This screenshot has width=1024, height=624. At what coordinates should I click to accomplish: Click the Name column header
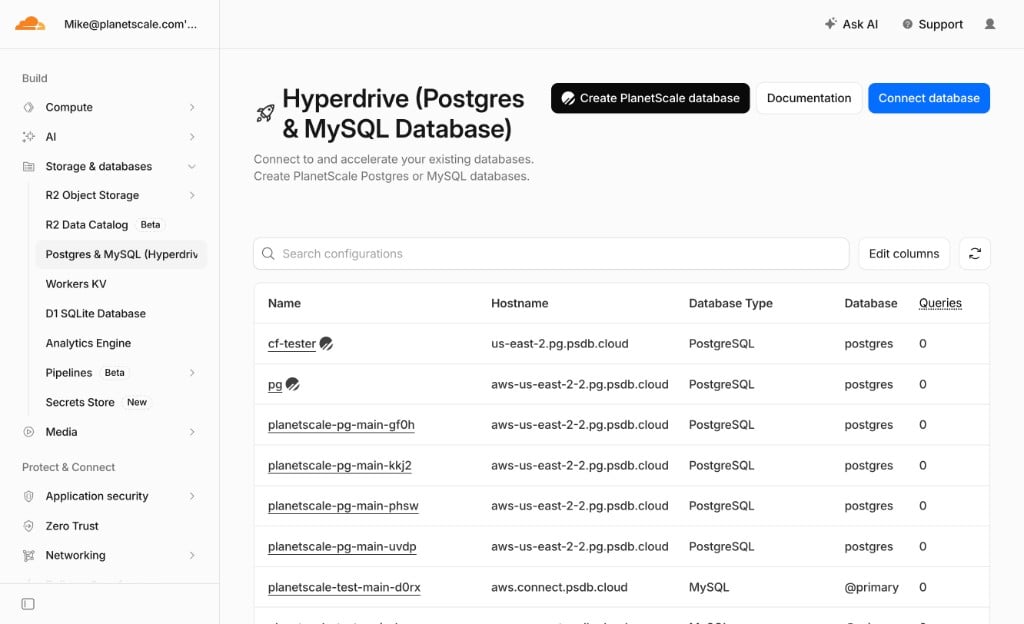tap(284, 303)
